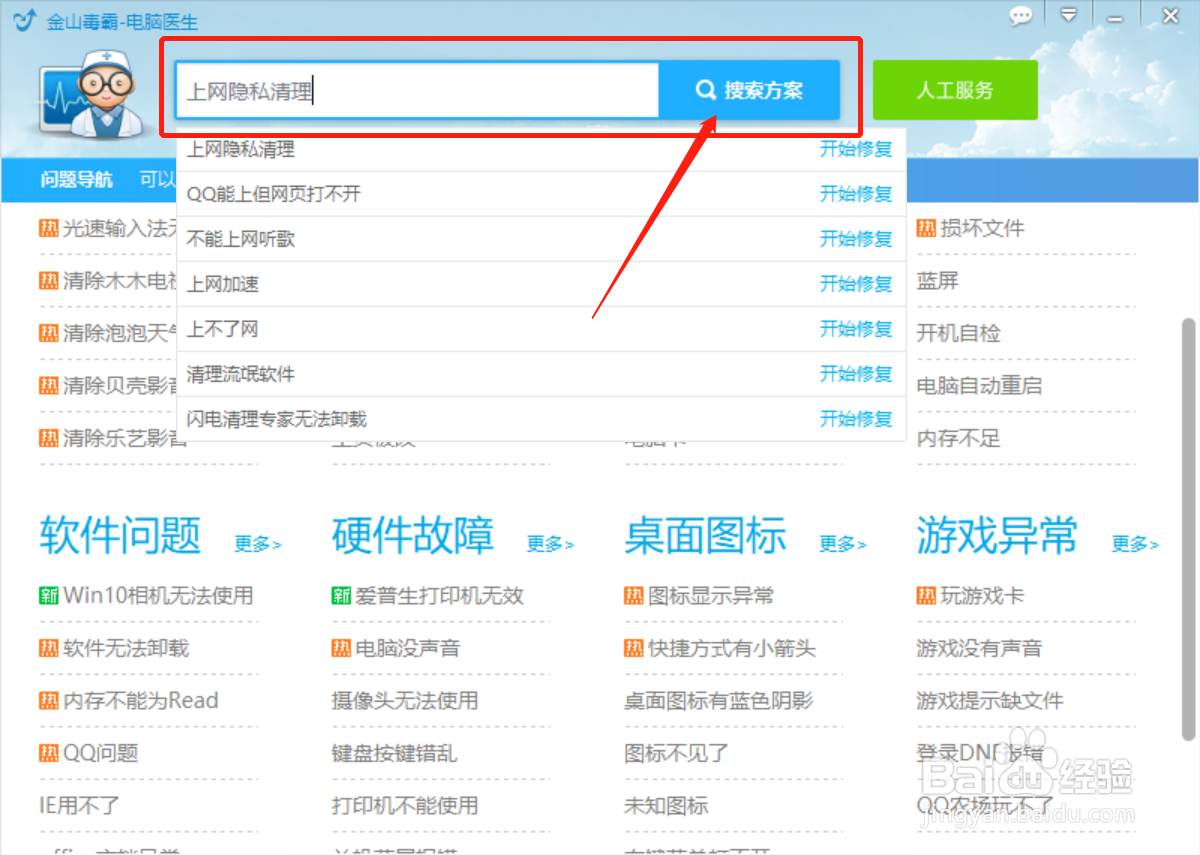Open the 桌面图标 category heading
This screenshot has height=855, width=1200.
[x=706, y=536]
